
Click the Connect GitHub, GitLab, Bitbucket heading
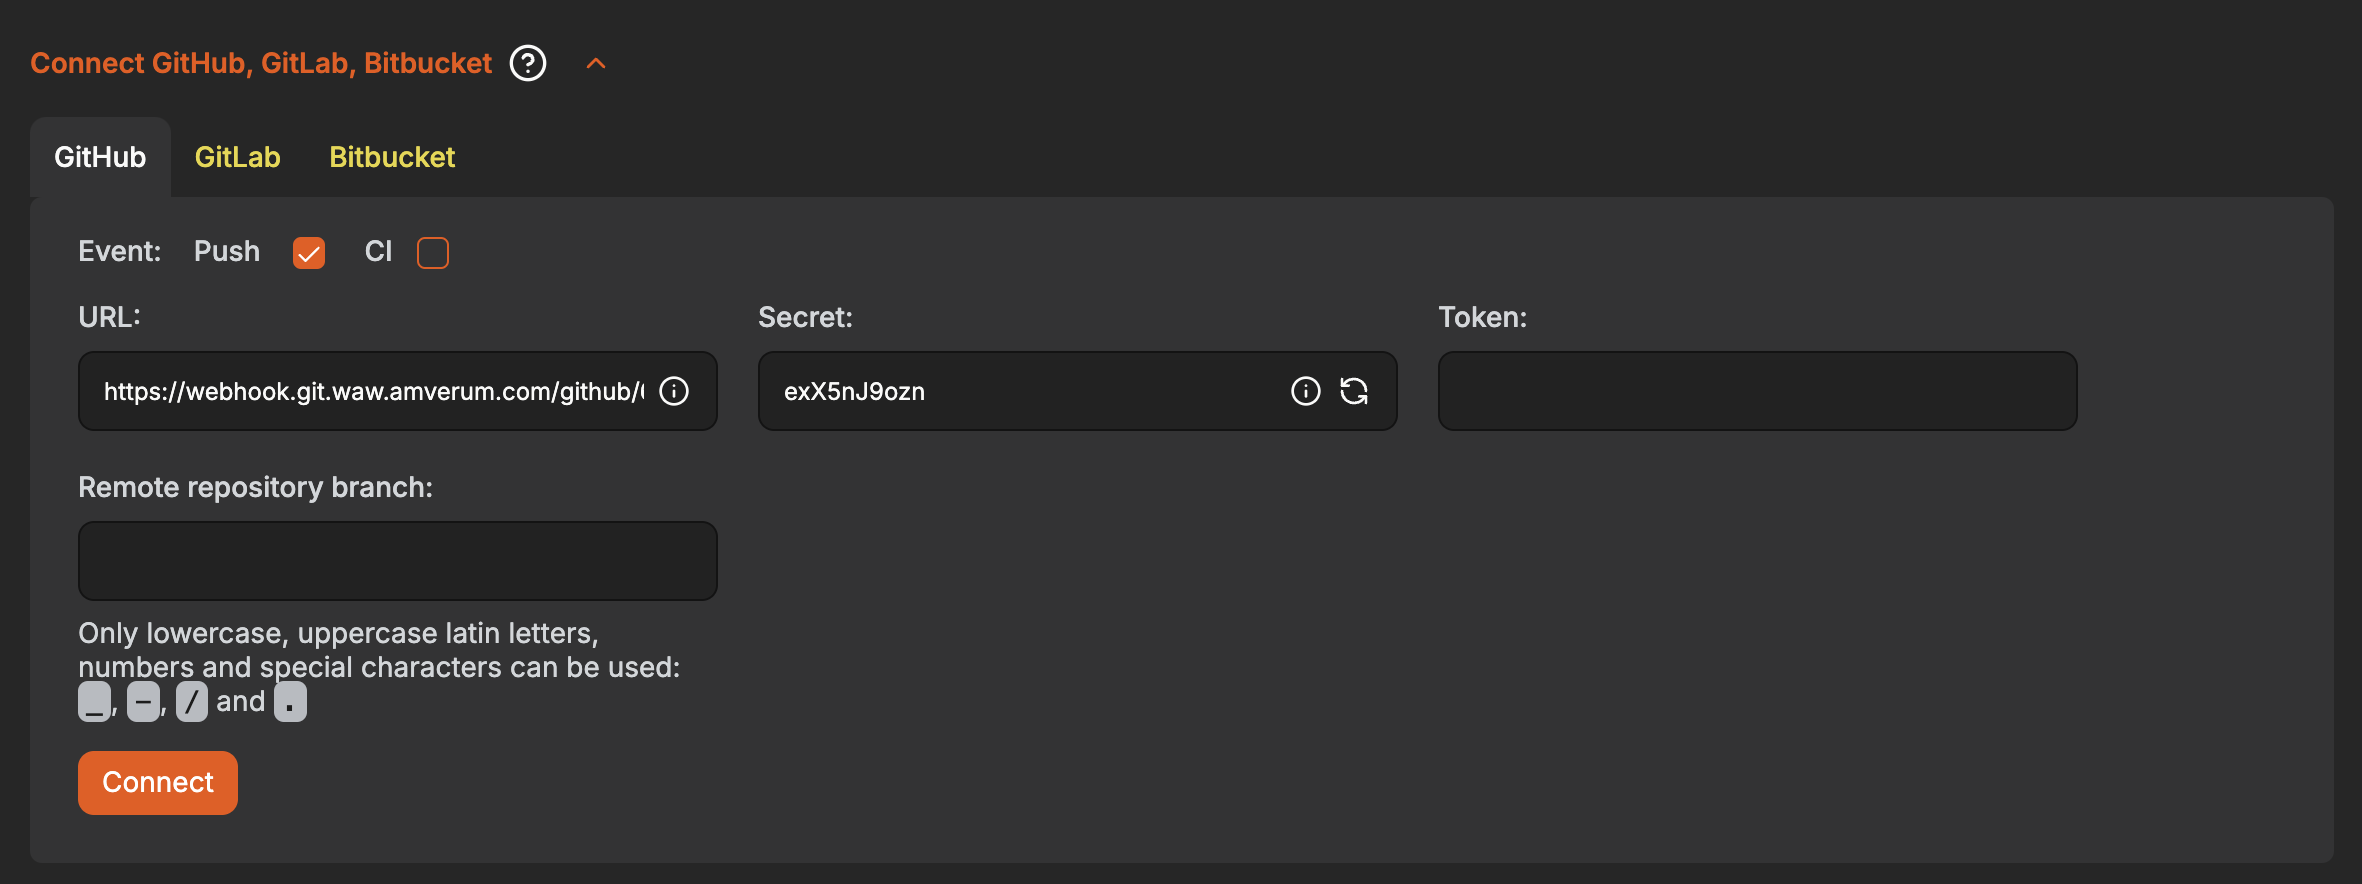[261, 63]
